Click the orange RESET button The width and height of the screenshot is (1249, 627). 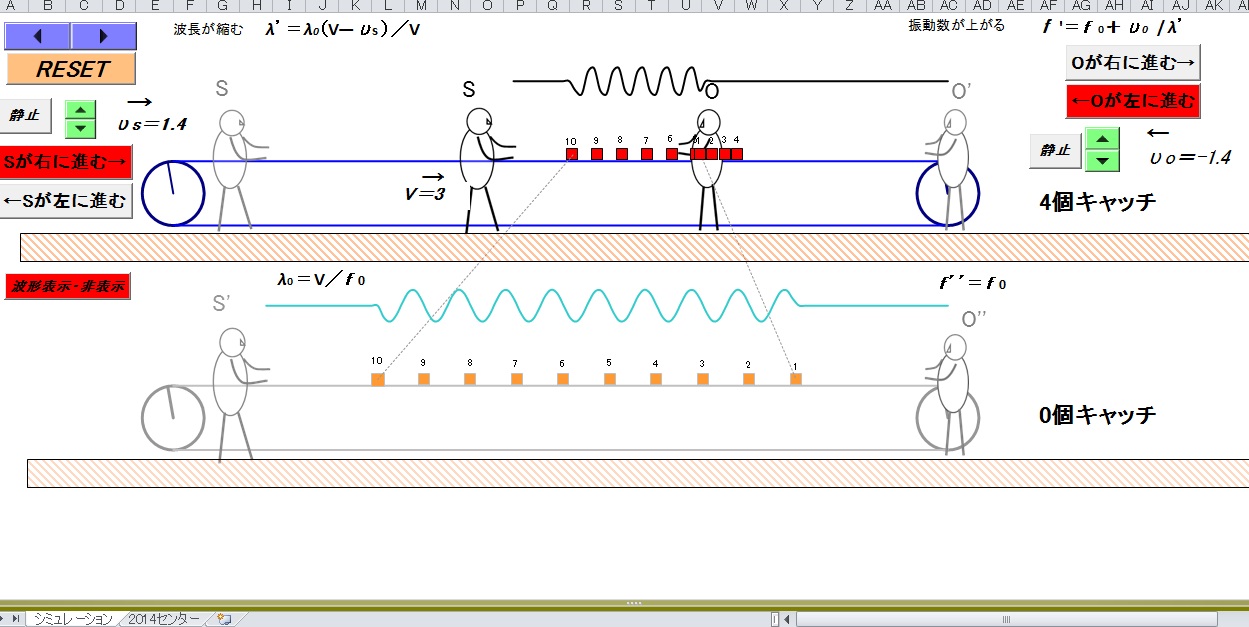coord(71,69)
